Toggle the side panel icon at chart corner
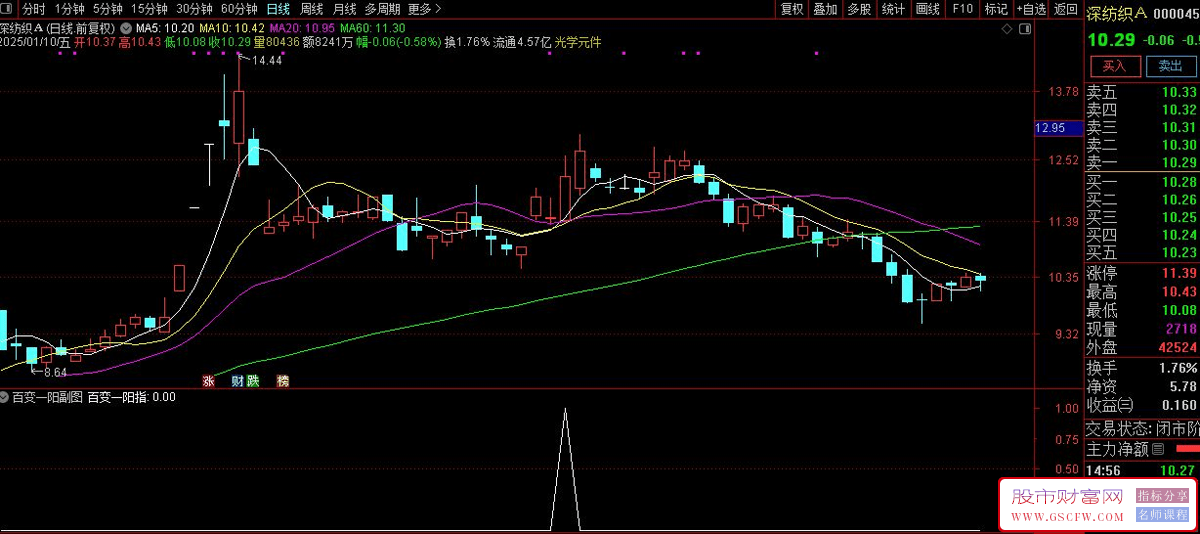 point(1023,30)
